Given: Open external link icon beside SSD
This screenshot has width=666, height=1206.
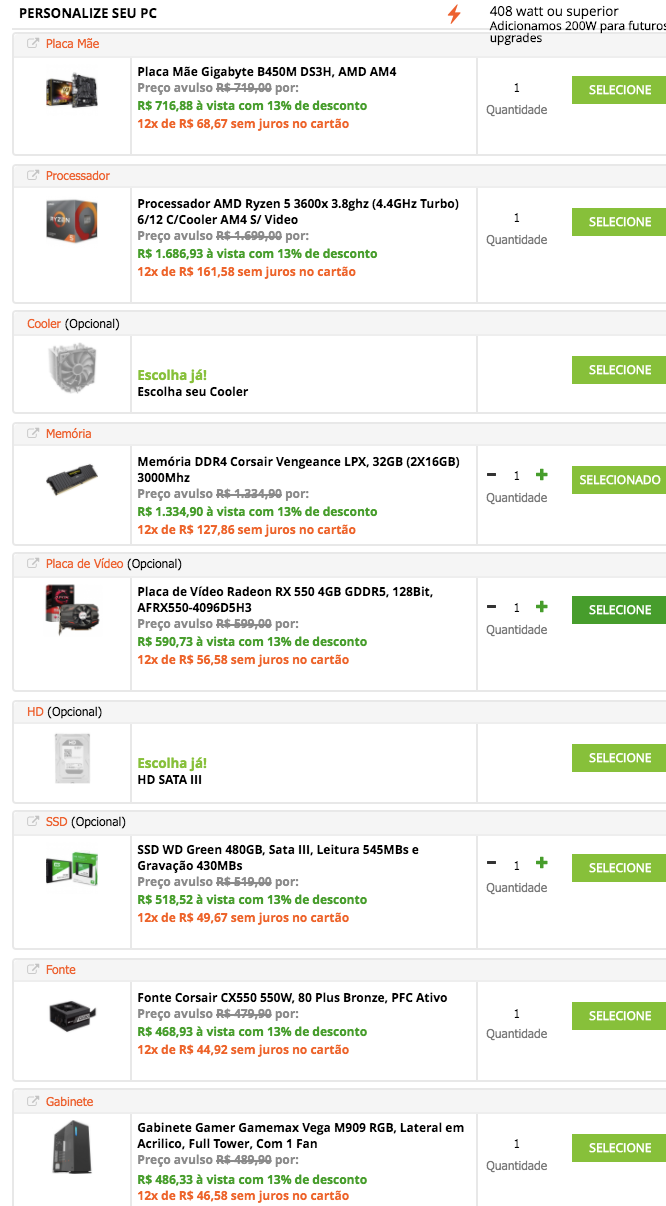Looking at the screenshot, I should pyautogui.click(x=33, y=822).
